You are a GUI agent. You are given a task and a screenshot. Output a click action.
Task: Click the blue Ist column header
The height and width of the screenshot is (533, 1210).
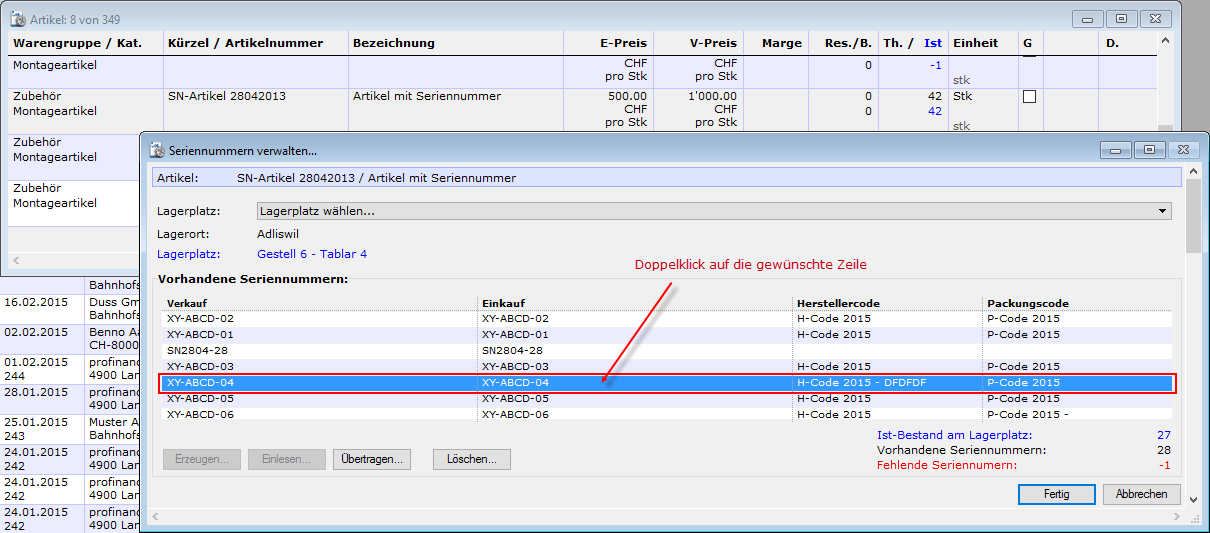pos(933,43)
